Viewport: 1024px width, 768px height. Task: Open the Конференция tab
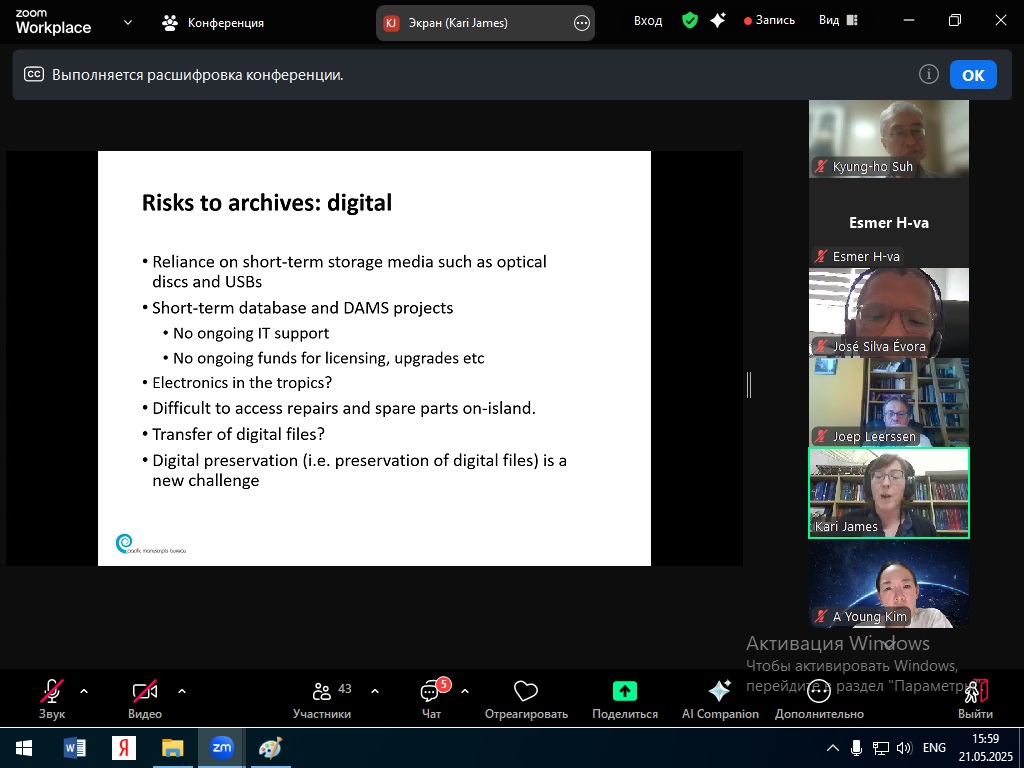pos(213,23)
